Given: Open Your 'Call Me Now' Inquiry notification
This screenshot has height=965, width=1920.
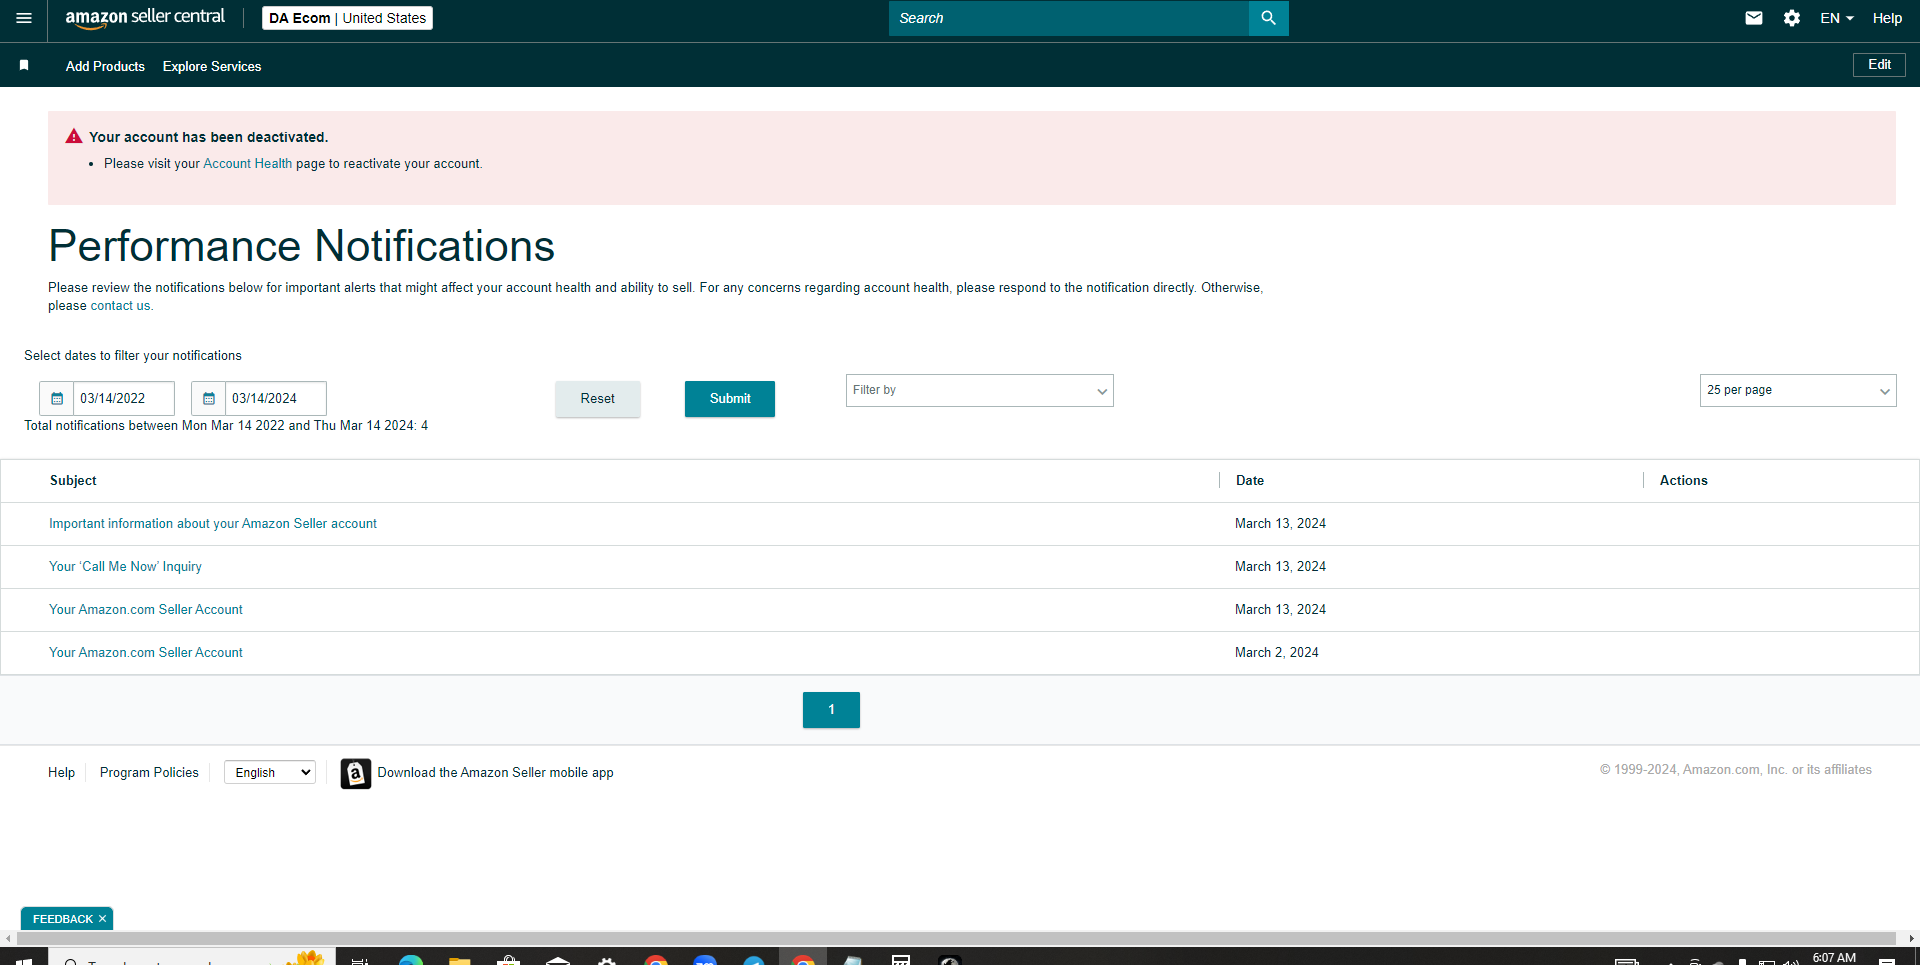Looking at the screenshot, I should click(x=125, y=566).
